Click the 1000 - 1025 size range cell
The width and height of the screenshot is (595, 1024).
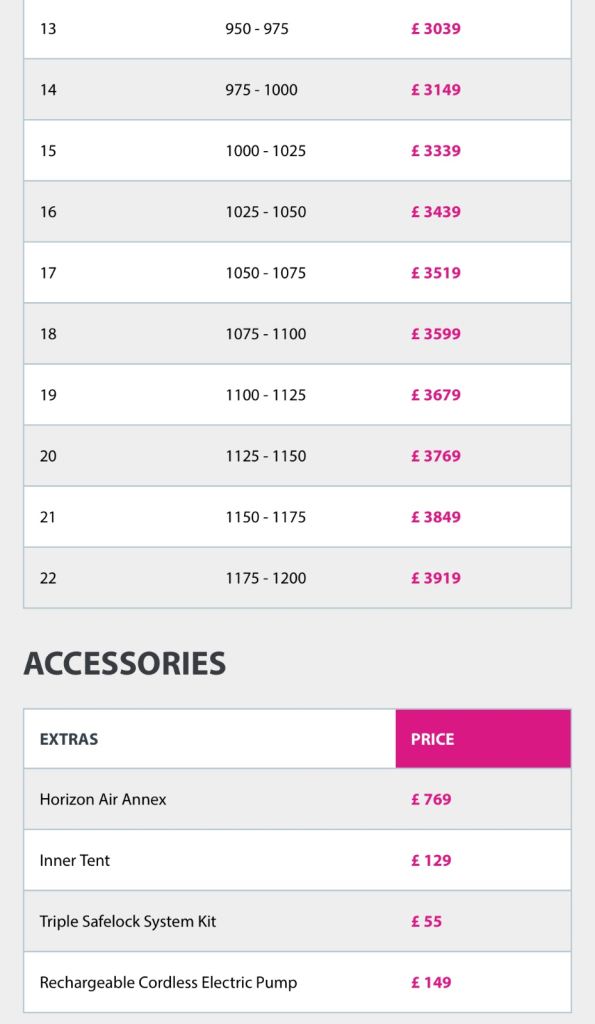click(266, 151)
